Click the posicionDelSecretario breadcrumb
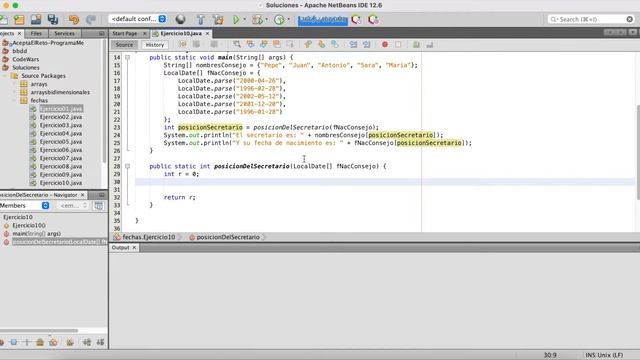640x360 pixels. pyautogui.click(x=228, y=237)
